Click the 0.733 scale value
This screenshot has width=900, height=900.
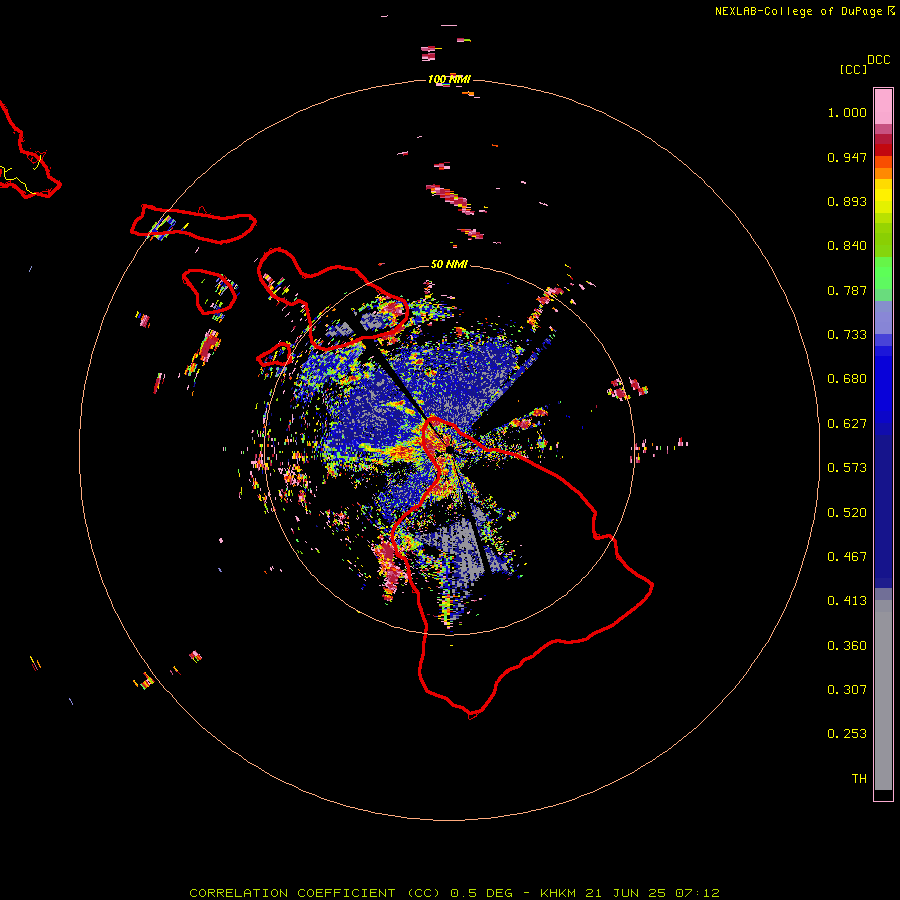click(847, 335)
